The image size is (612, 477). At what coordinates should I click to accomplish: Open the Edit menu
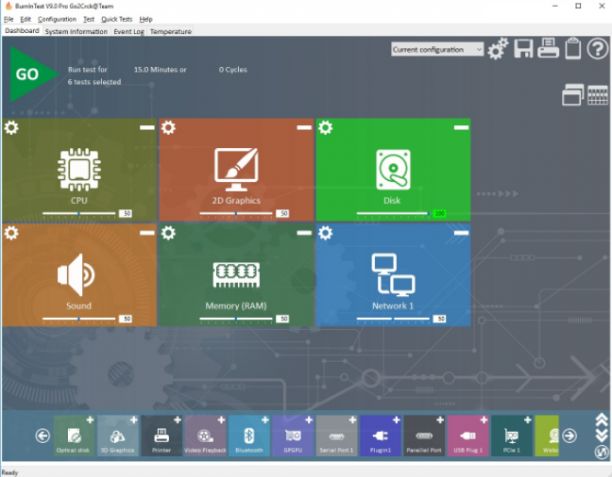25,19
